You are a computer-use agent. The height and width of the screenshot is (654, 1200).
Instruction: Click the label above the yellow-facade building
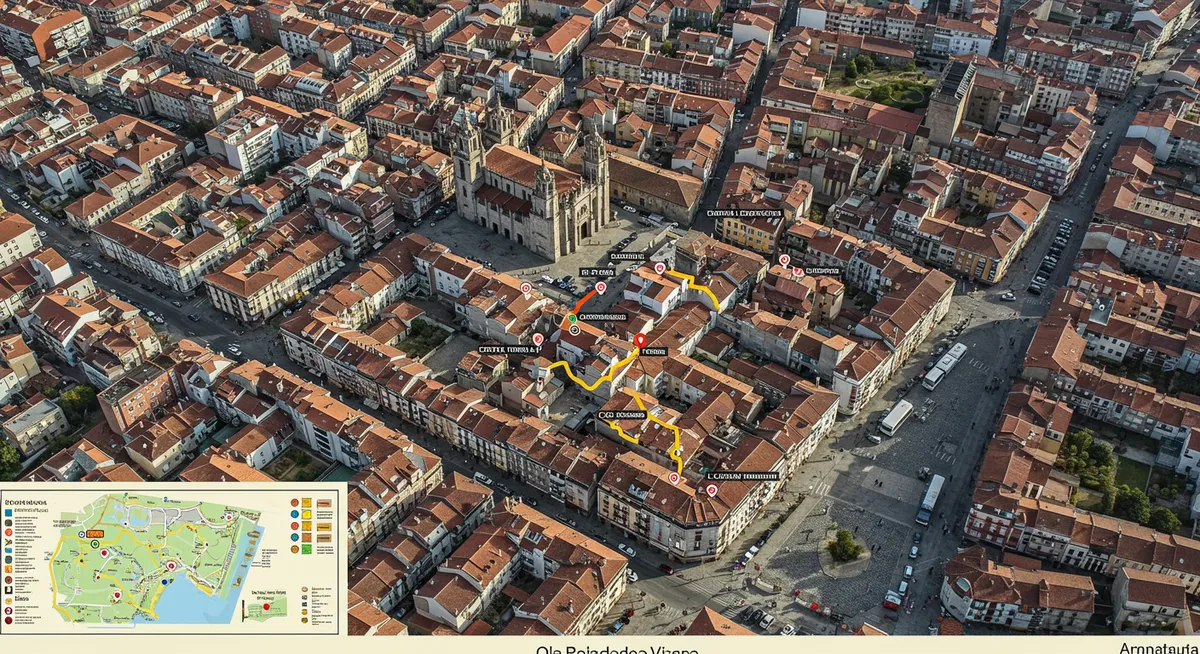pyautogui.click(x=744, y=213)
